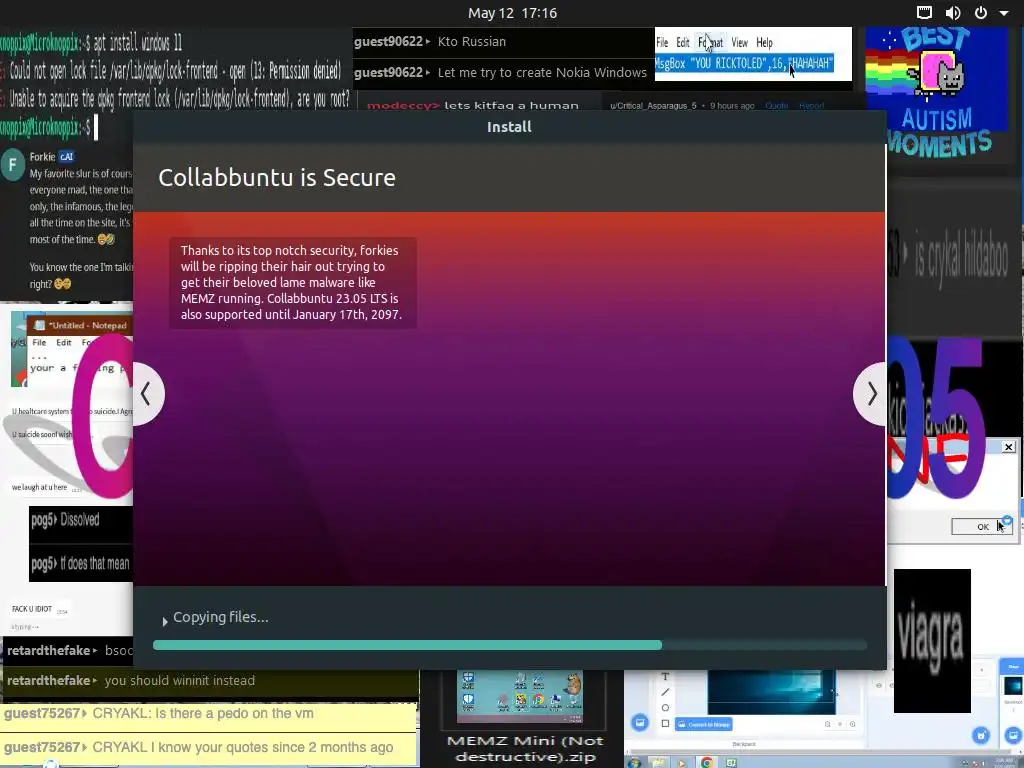Click the installation progress bar

click(509, 645)
